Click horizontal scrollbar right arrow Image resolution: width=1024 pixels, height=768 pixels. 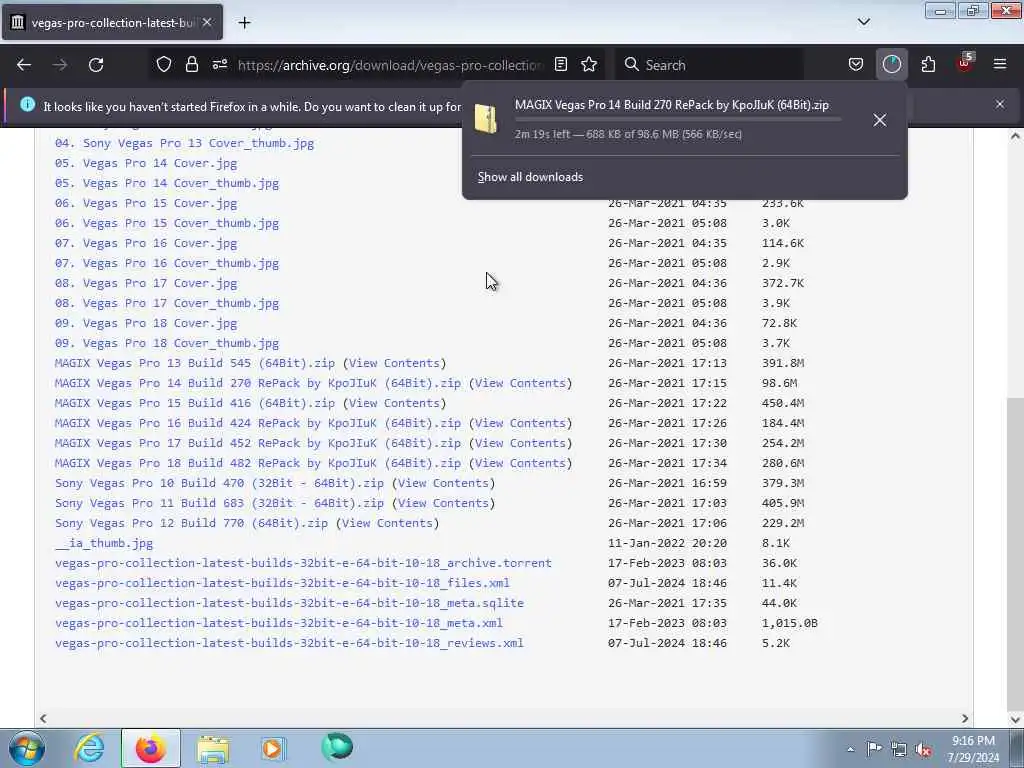(x=965, y=718)
